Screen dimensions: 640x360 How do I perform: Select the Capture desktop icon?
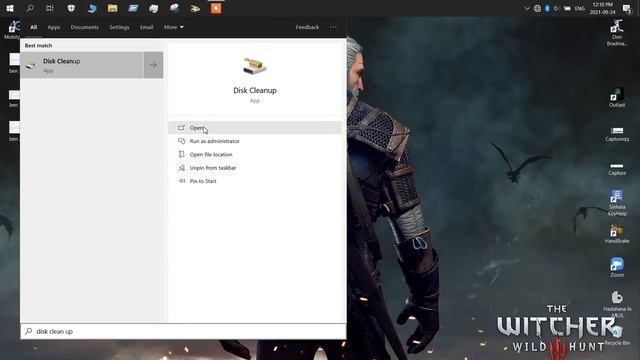pyautogui.click(x=617, y=168)
